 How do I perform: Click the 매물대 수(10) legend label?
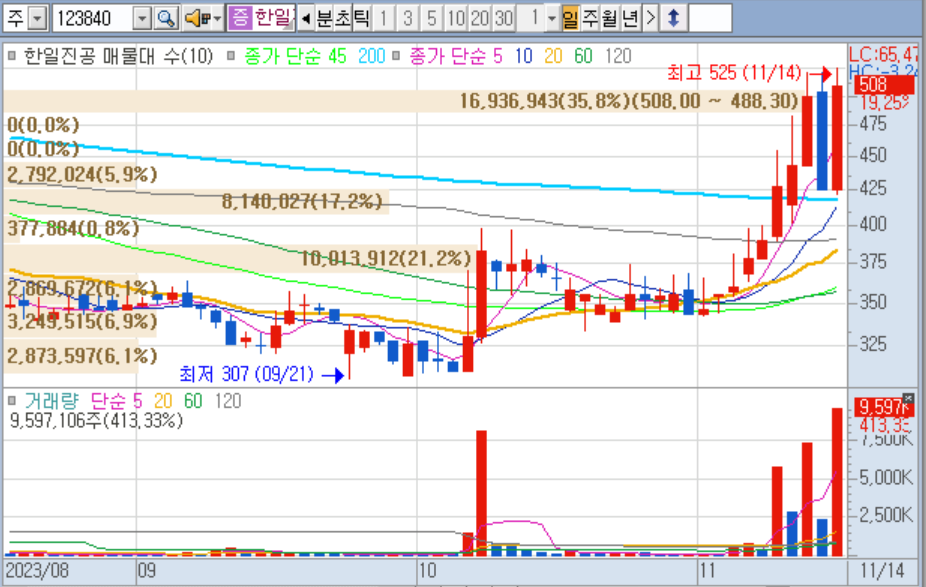click(157, 56)
